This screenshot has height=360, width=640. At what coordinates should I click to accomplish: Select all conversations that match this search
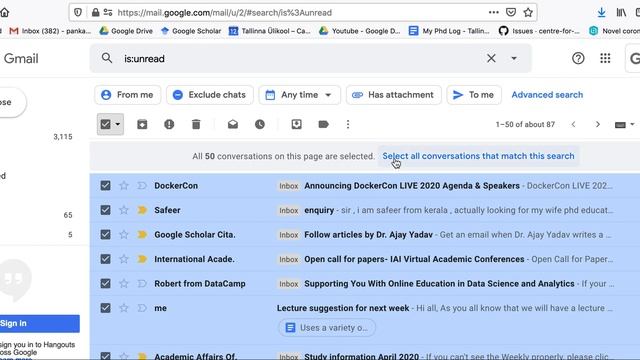click(x=478, y=156)
